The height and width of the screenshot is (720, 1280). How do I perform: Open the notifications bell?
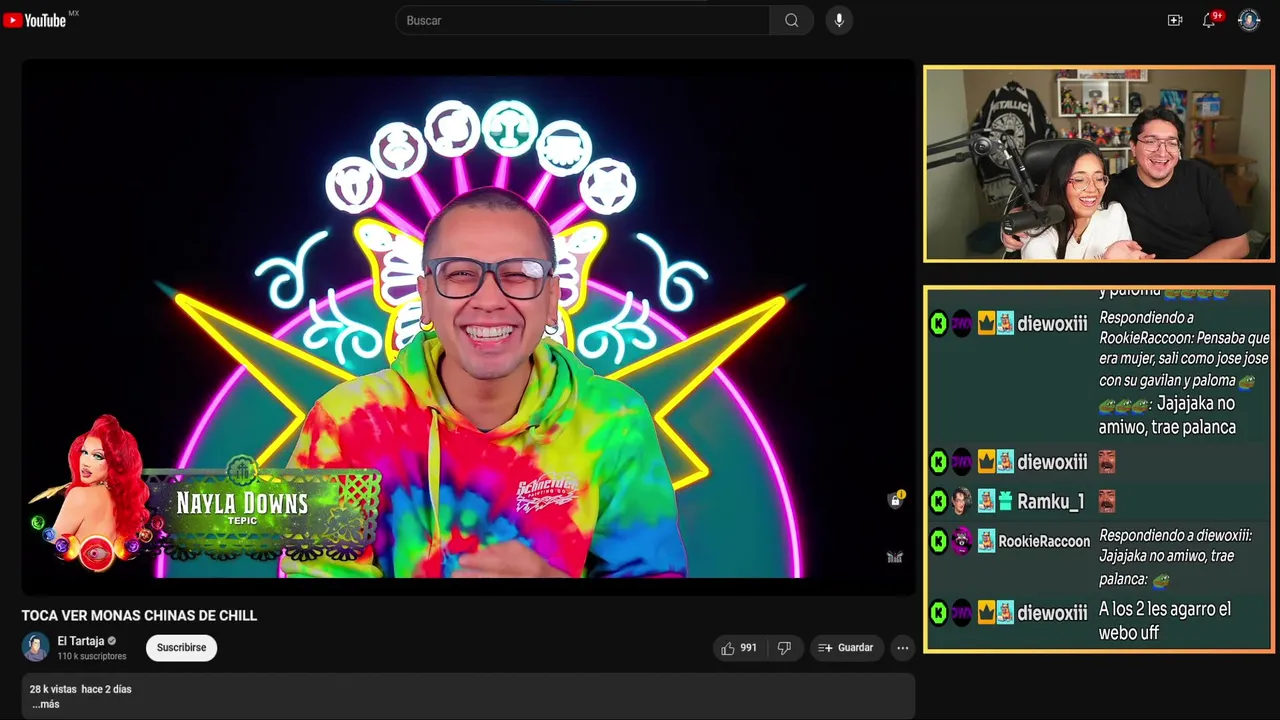1209,20
